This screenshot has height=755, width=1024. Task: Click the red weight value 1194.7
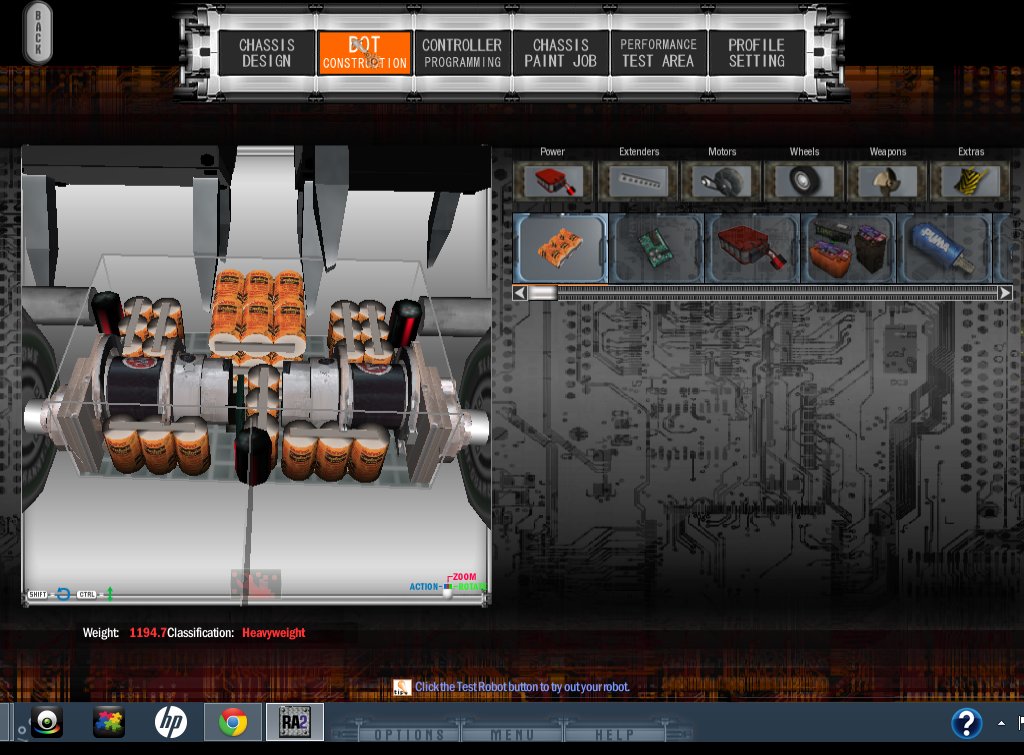point(148,633)
